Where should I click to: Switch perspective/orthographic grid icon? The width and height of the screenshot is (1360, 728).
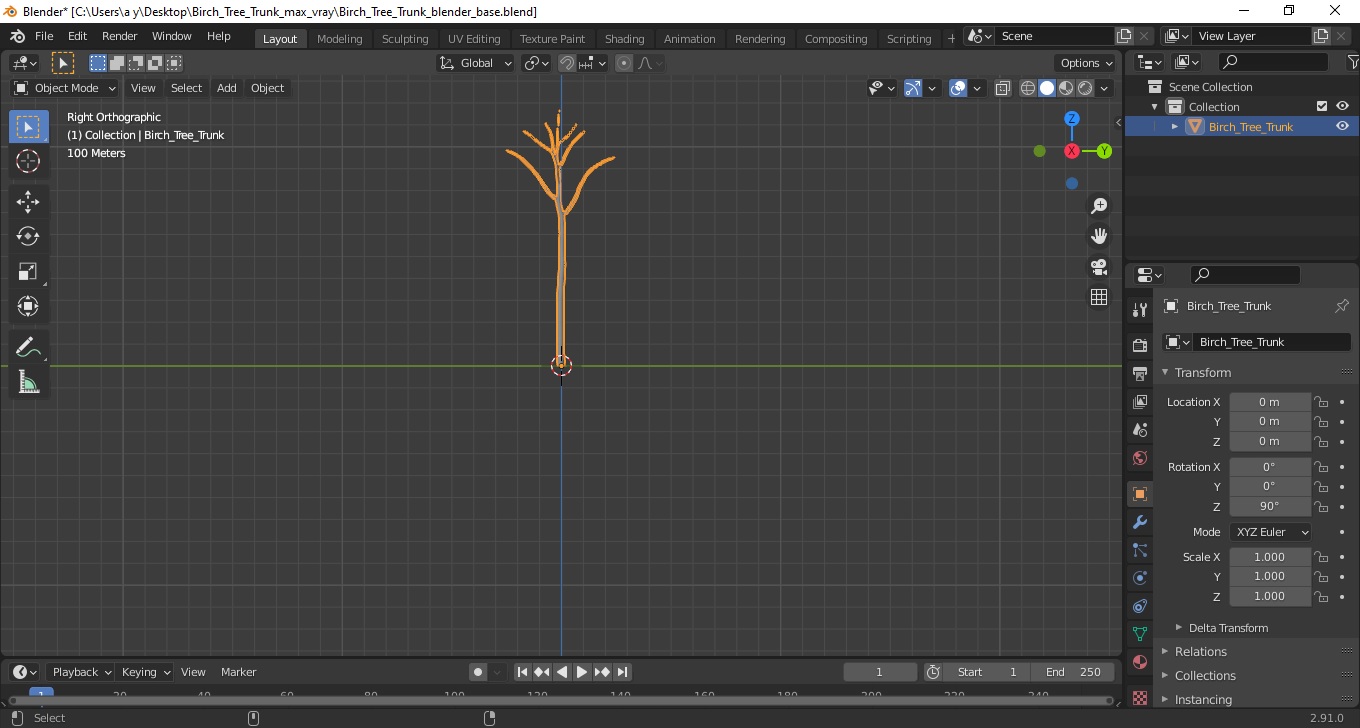[x=1099, y=297]
